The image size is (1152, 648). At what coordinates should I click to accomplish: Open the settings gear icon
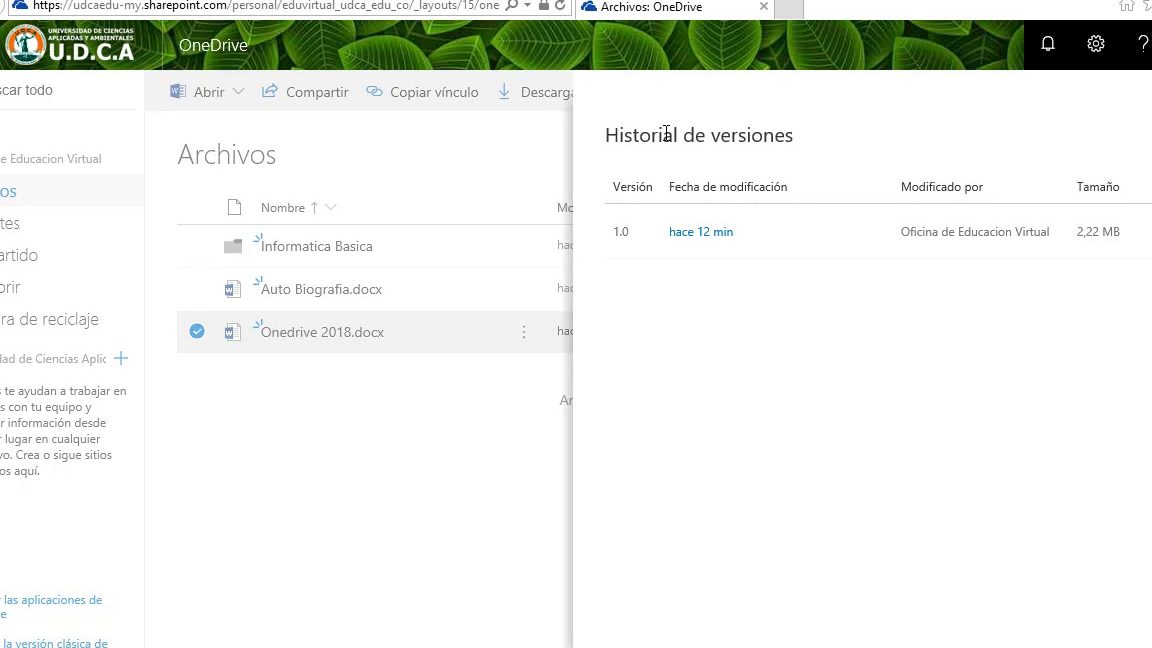(x=1095, y=44)
